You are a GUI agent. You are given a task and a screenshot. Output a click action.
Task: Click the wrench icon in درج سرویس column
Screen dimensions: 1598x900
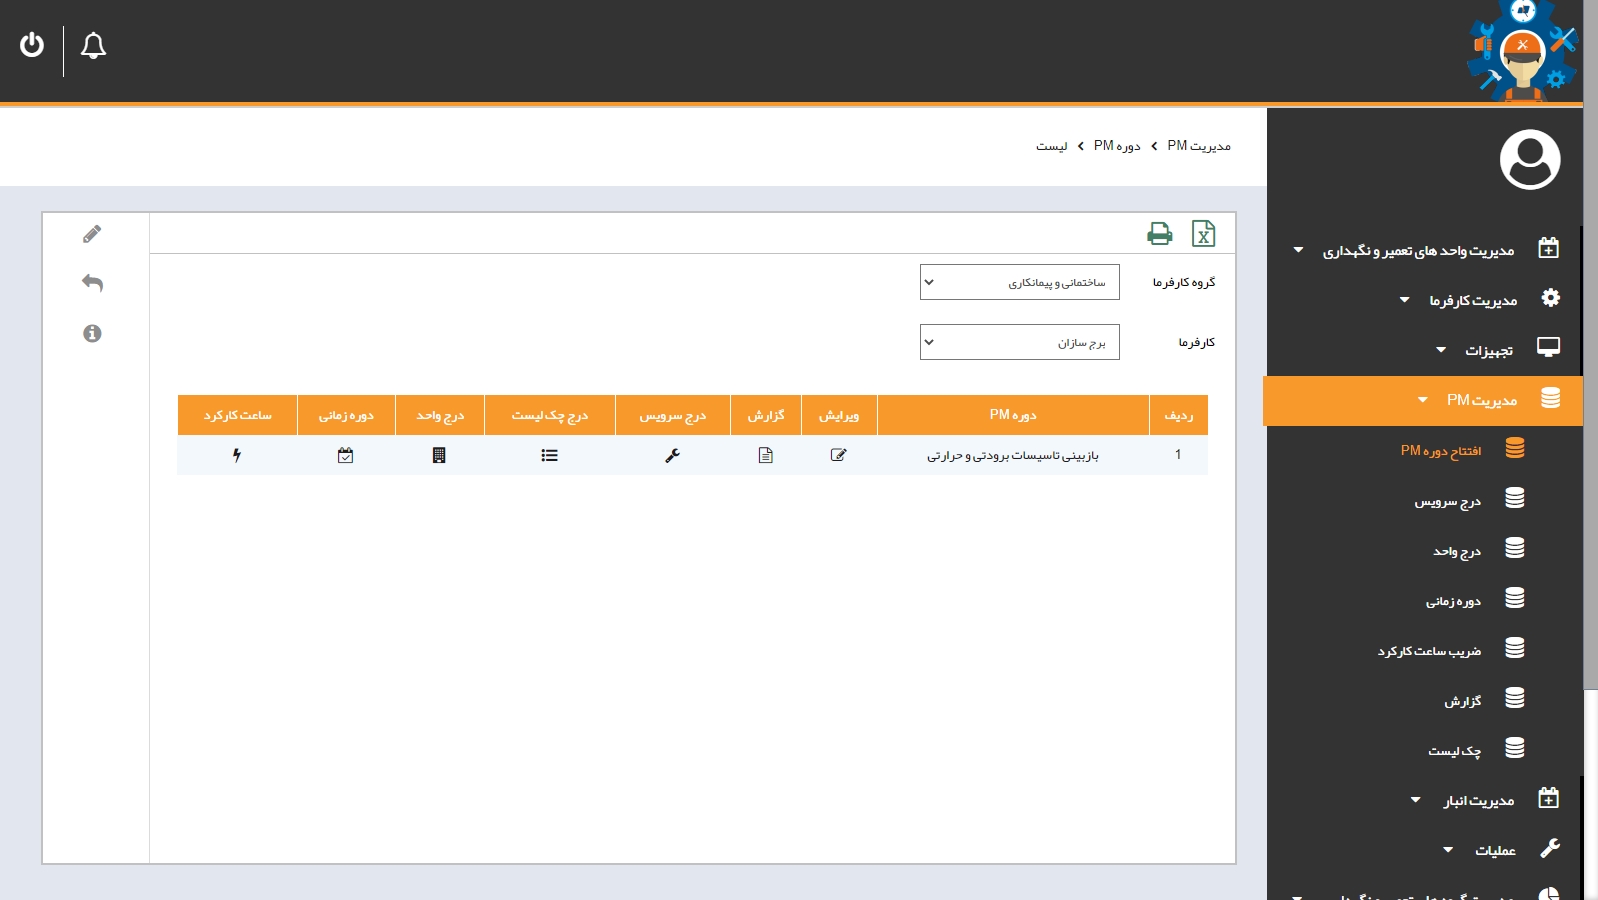pos(672,455)
